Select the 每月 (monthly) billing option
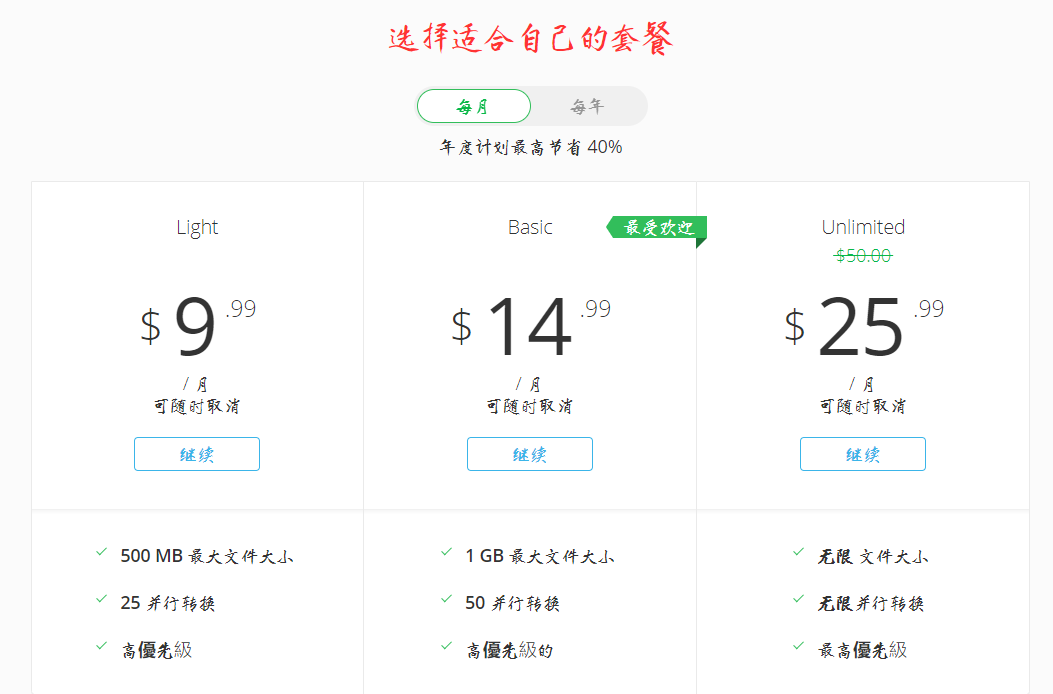 point(475,105)
